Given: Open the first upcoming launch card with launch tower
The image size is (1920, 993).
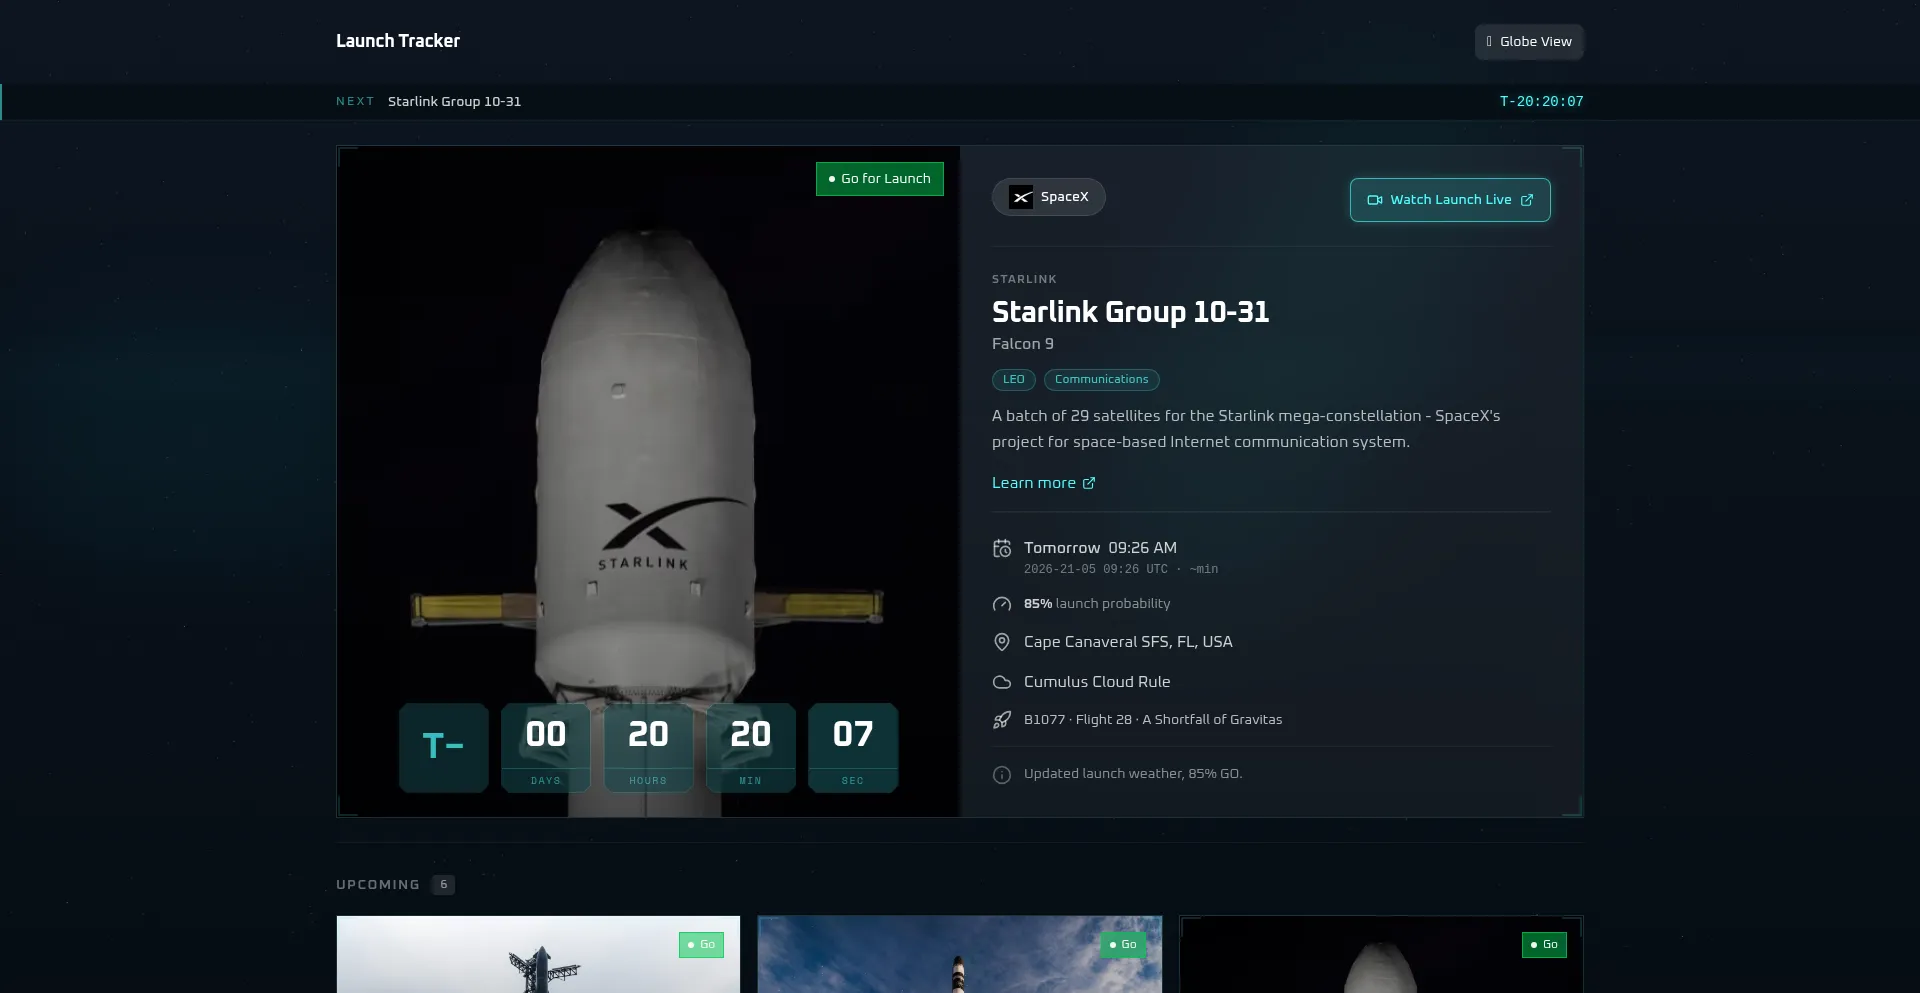Looking at the screenshot, I should point(538,954).
